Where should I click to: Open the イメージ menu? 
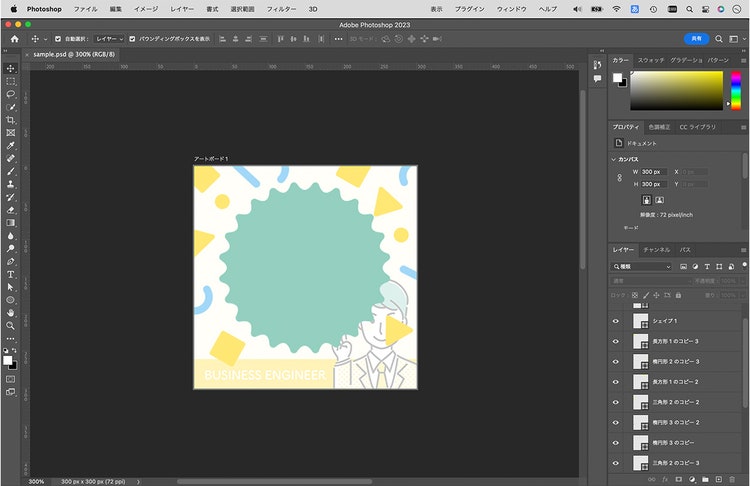[x=146, y=9]
